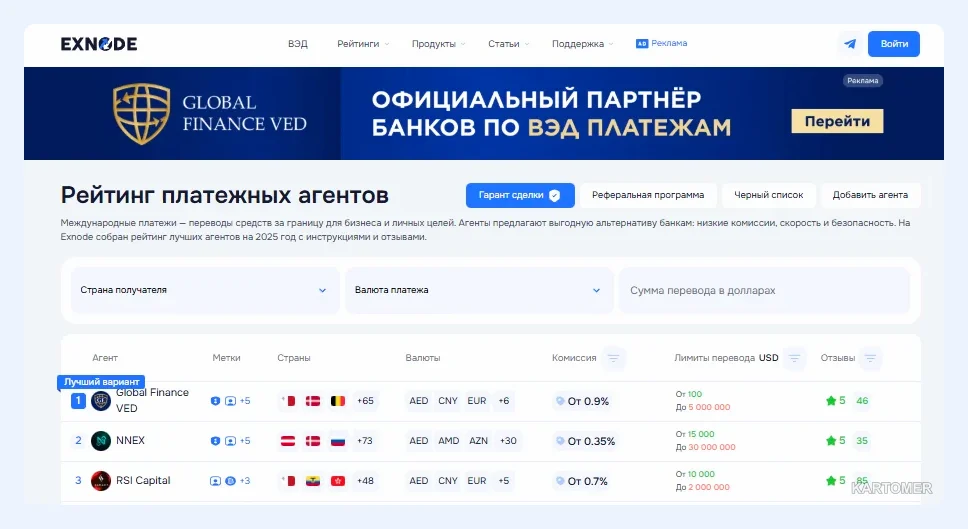
Task: Click the 35 reviews count
Action: point(862,441)
